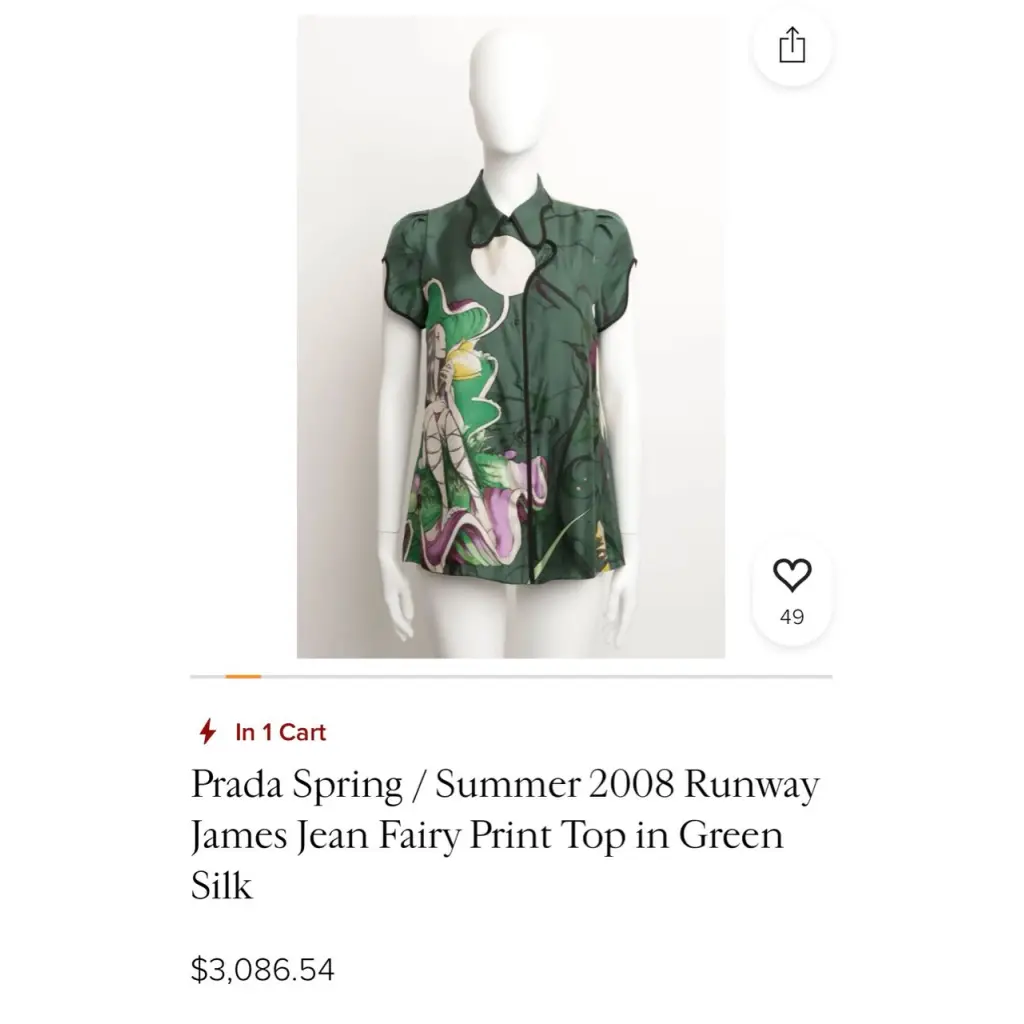Click the favorites count showing 49

click(x=792, y=616)
